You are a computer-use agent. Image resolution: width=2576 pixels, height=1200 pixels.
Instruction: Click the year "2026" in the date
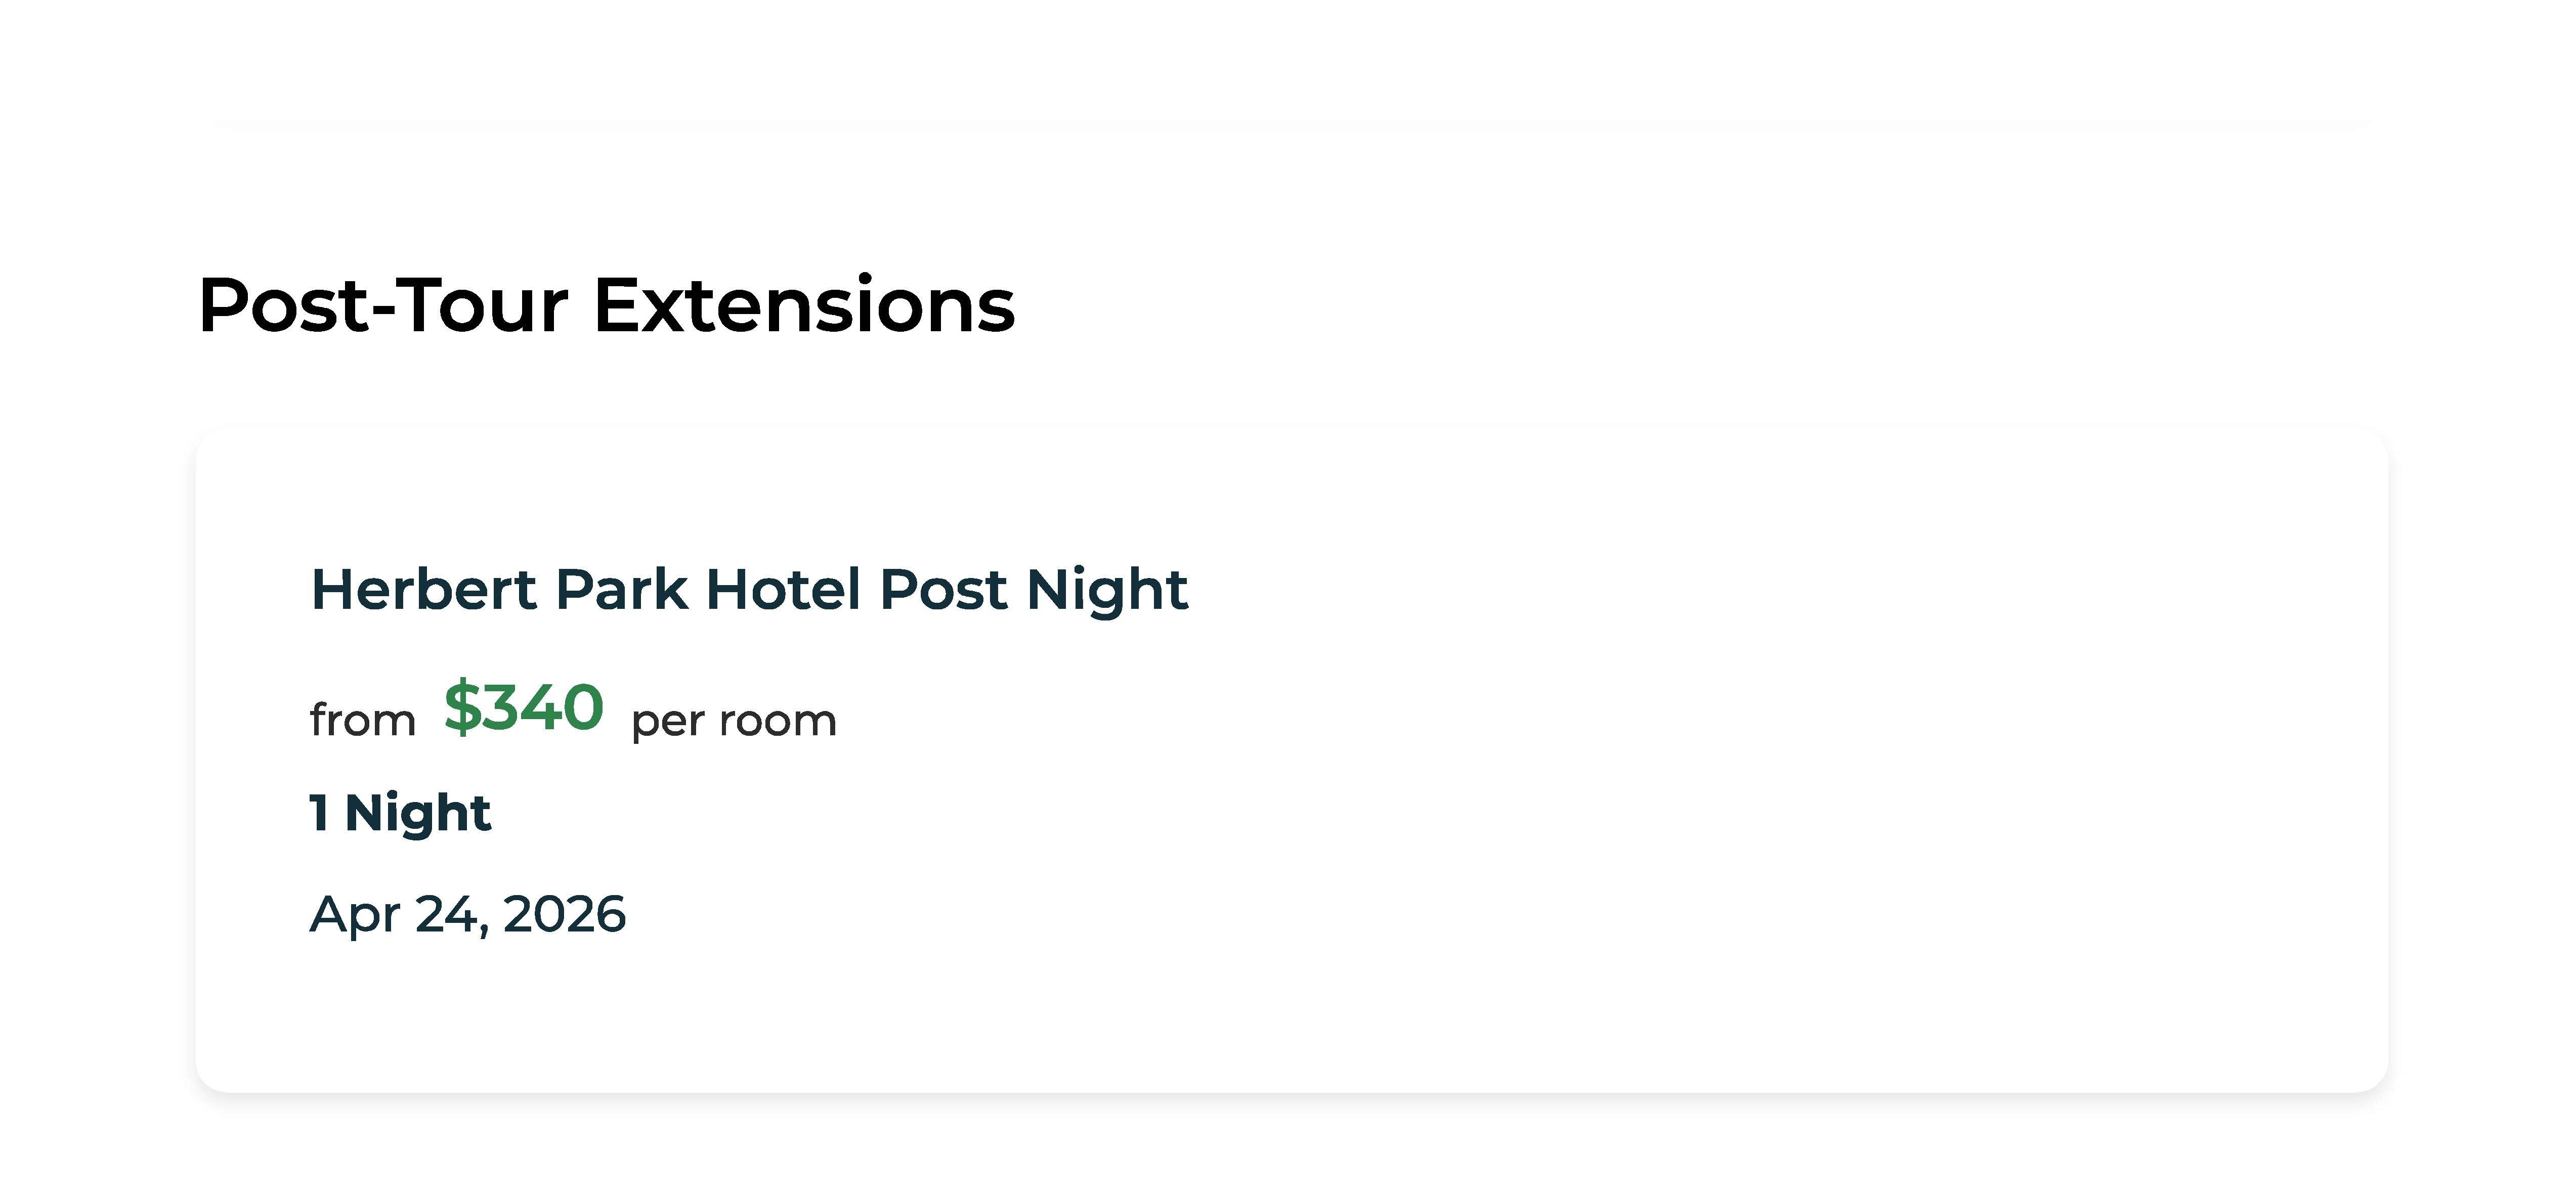(564, 914)
